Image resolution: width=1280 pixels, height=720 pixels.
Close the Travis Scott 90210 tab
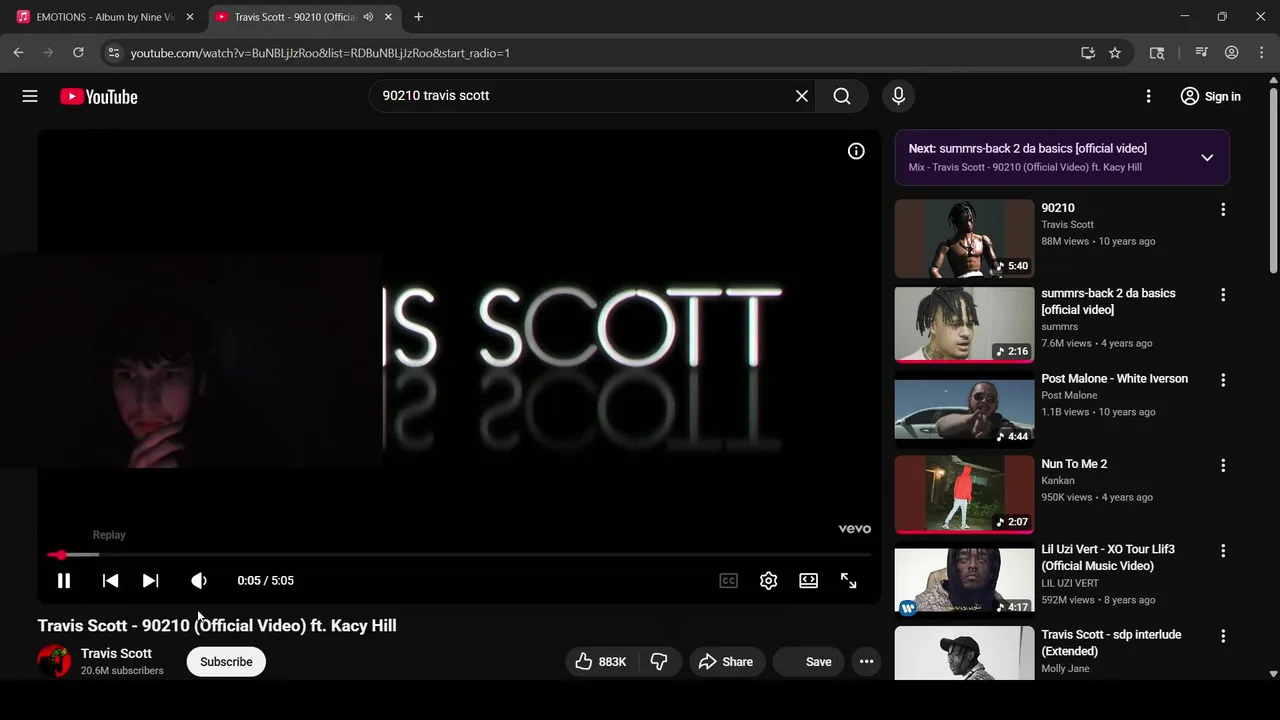click(388, 17)
